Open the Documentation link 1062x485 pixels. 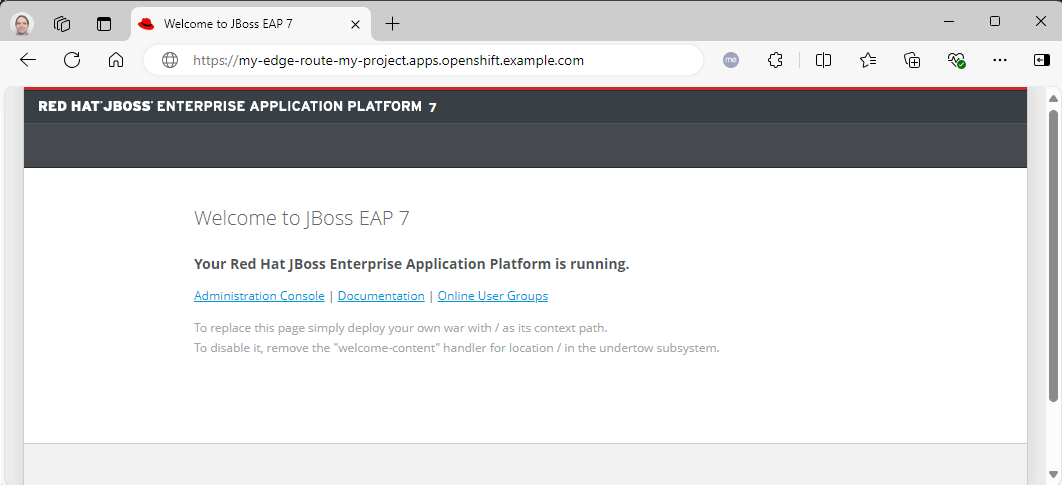381,296
